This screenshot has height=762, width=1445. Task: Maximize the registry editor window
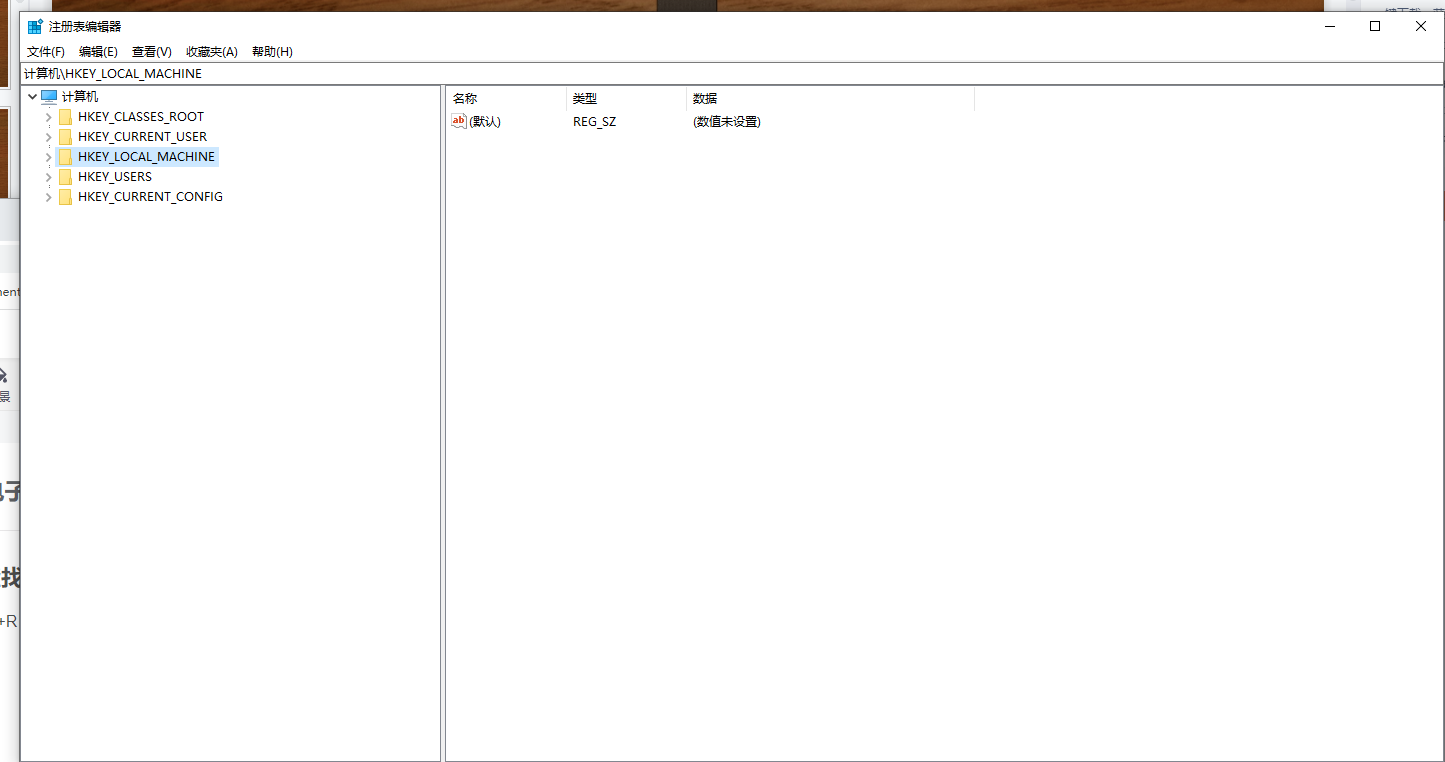(1375, 26)
